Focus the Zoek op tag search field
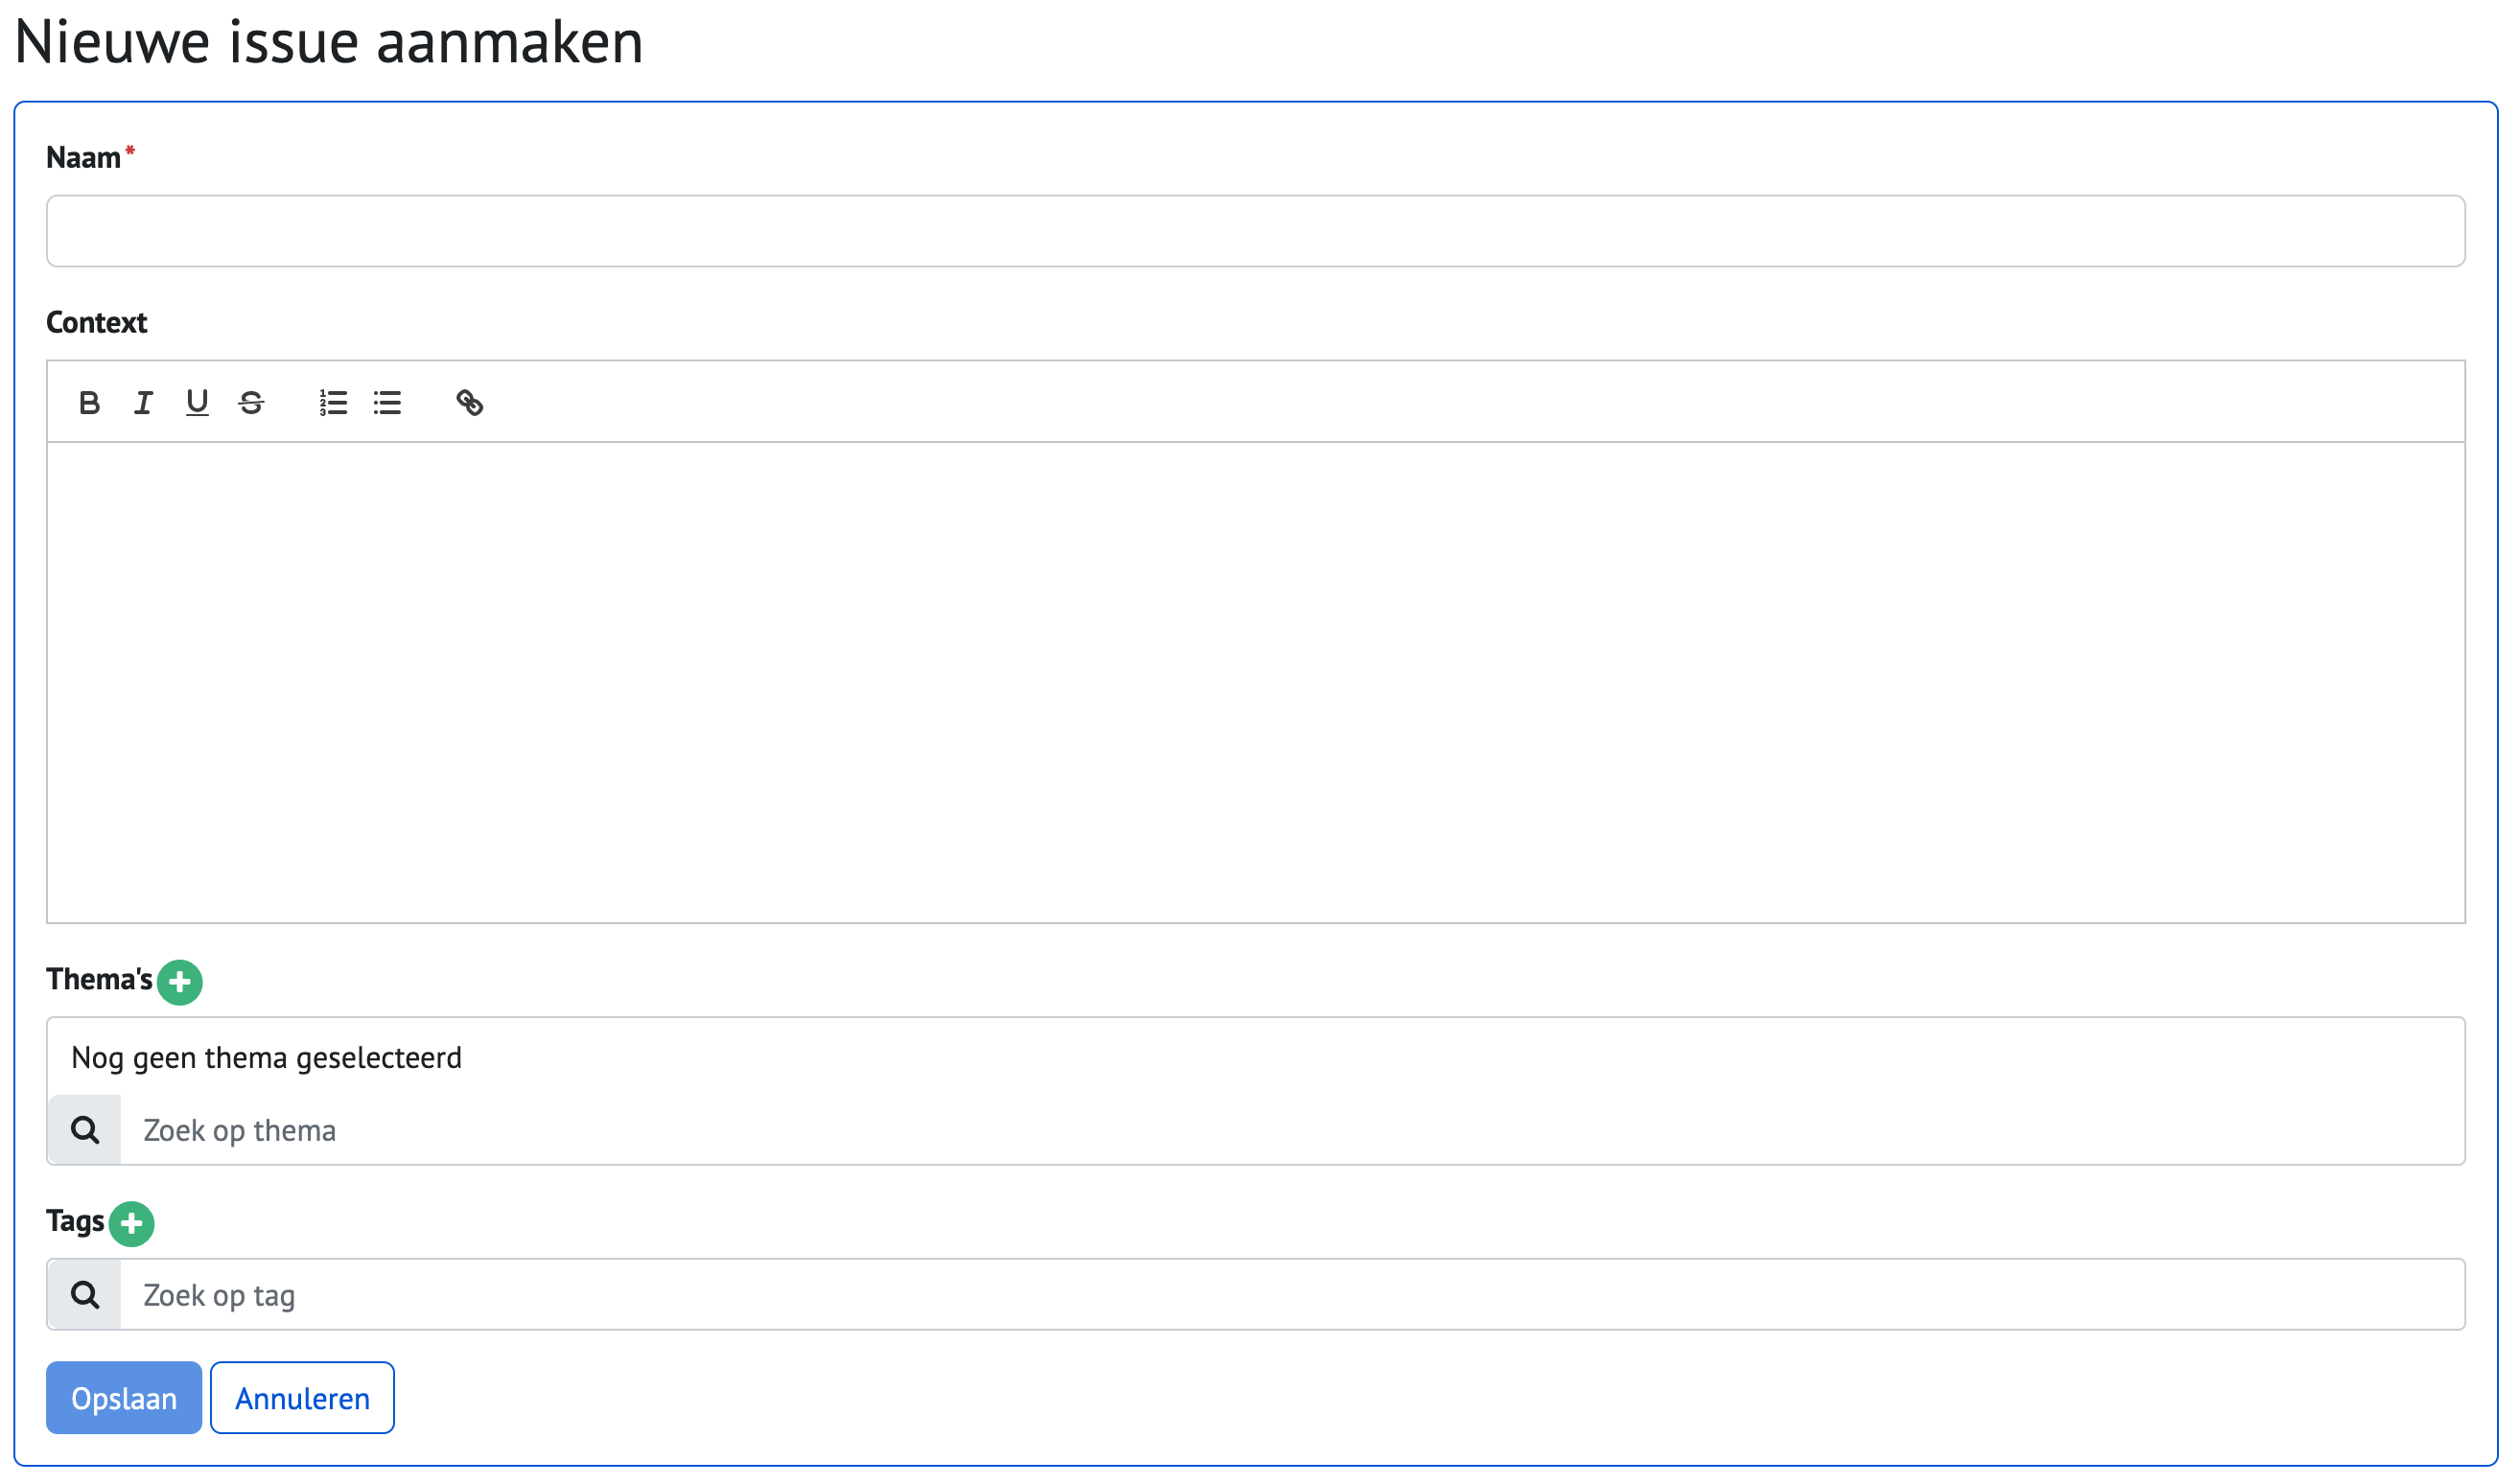 pos(1293,1296)
